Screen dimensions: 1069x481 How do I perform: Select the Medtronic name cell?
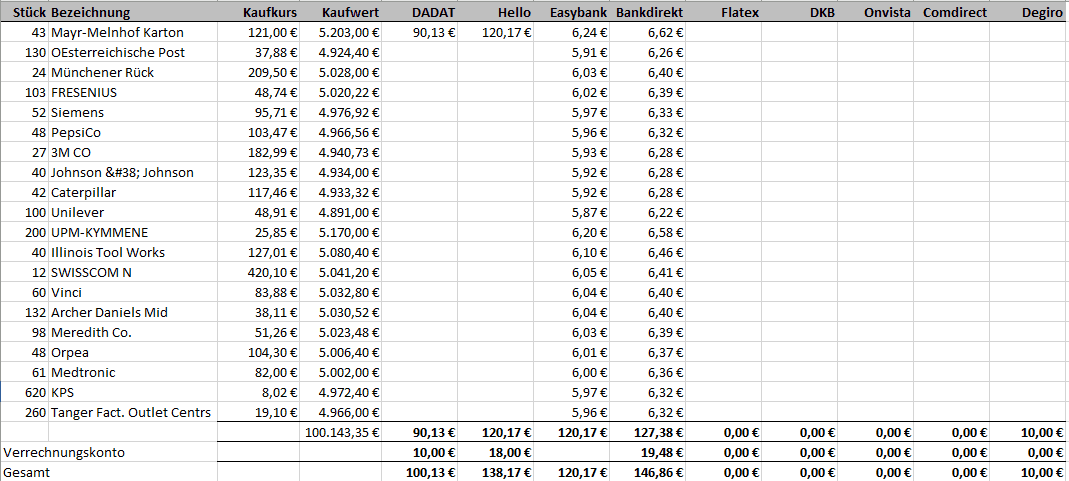tap(133, 372)
